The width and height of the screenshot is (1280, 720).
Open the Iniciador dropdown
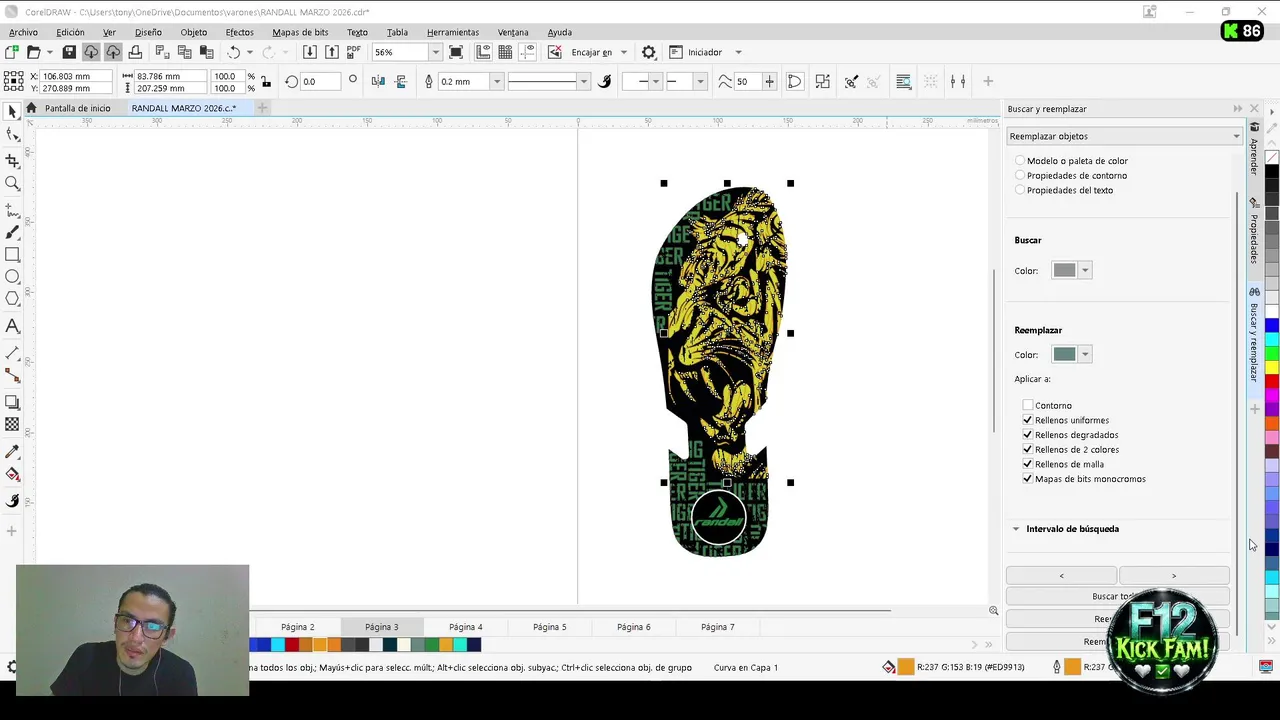point(738,52)
